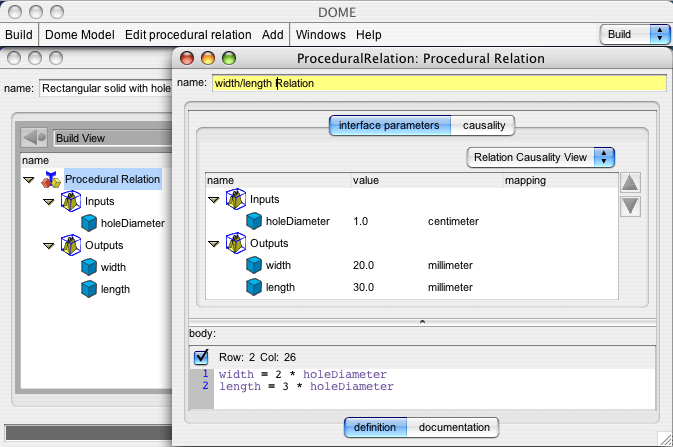Click the value column header

point(427,180)
